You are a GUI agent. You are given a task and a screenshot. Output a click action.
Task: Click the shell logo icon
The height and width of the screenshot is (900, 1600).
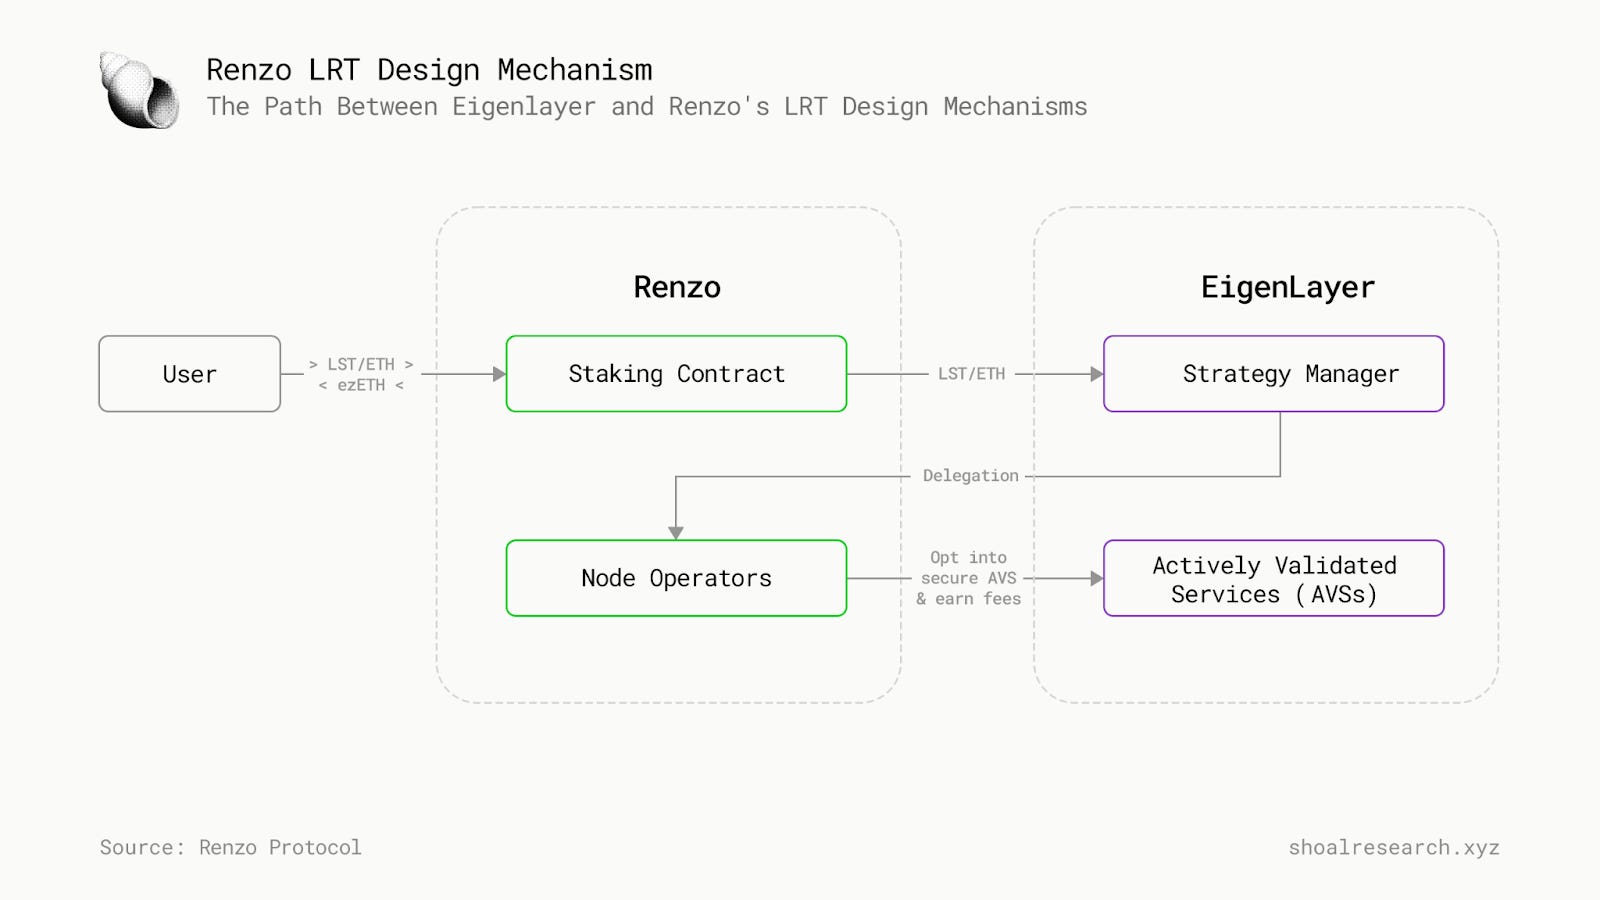click(x=140, y=90)
